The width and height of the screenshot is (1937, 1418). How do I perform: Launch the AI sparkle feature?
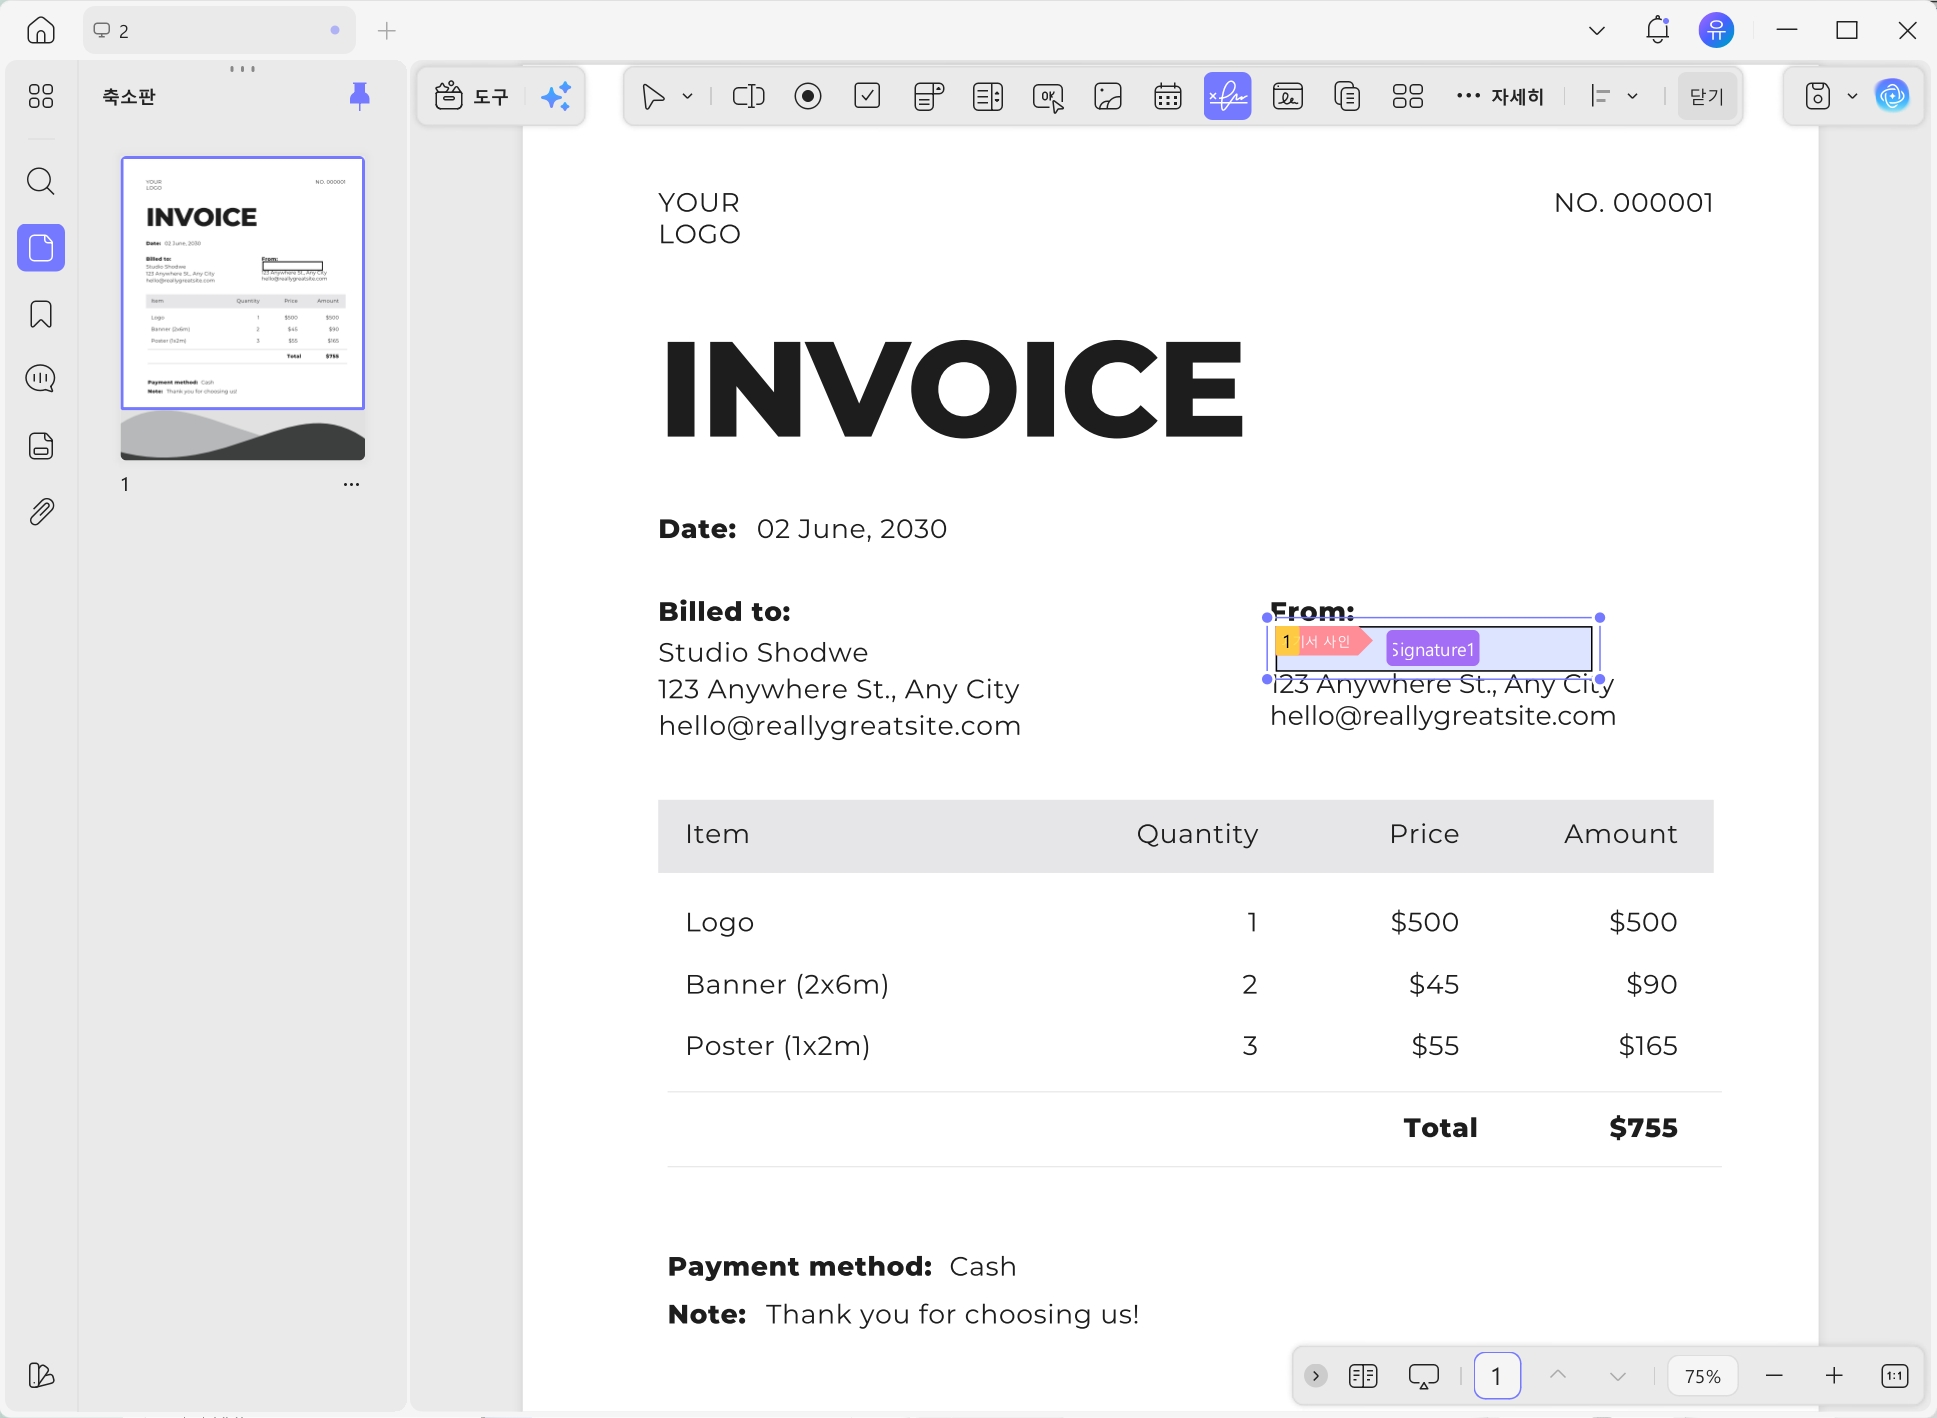556,97
